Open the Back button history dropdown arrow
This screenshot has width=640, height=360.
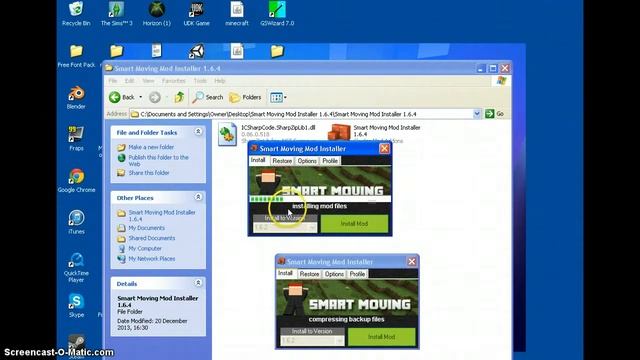click(141, 97)
